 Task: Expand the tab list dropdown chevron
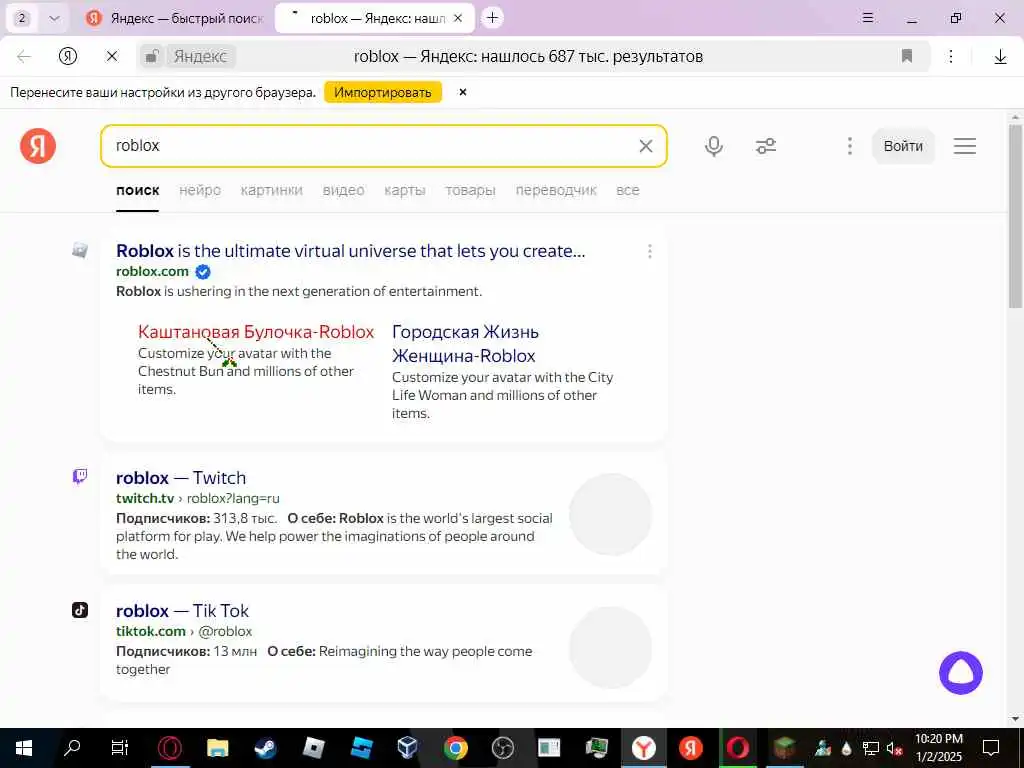pos(54,18)
